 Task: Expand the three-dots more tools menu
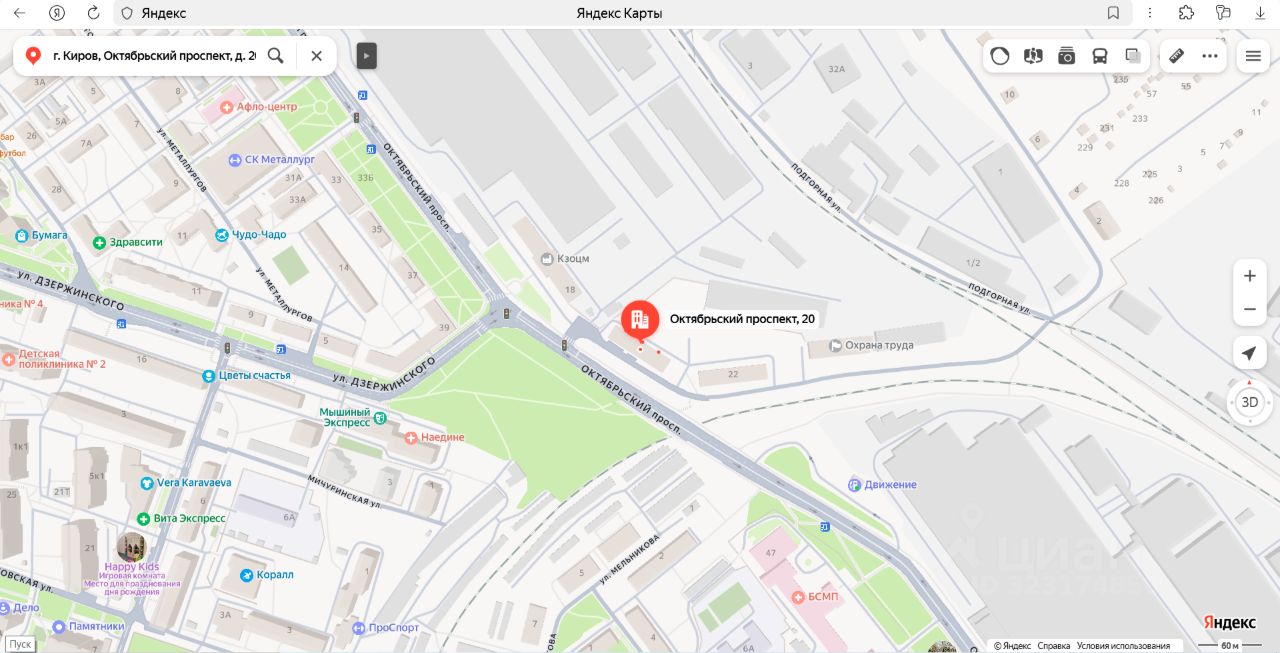1210,56
